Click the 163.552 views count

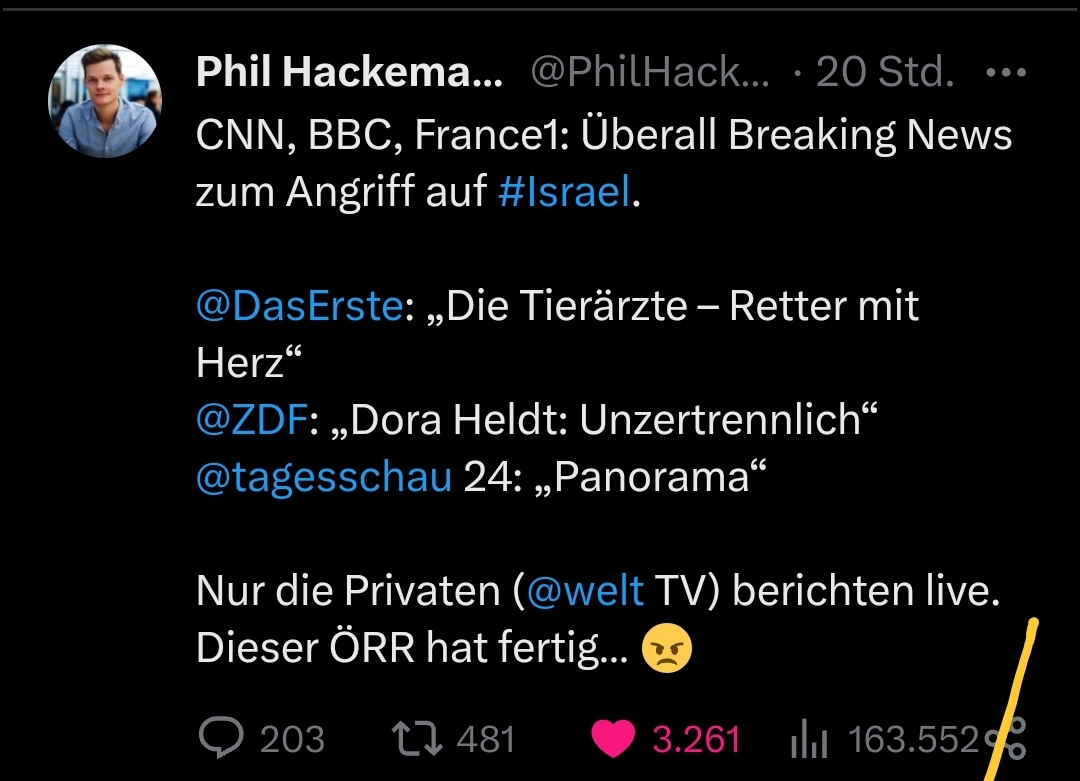coord(912,740)
